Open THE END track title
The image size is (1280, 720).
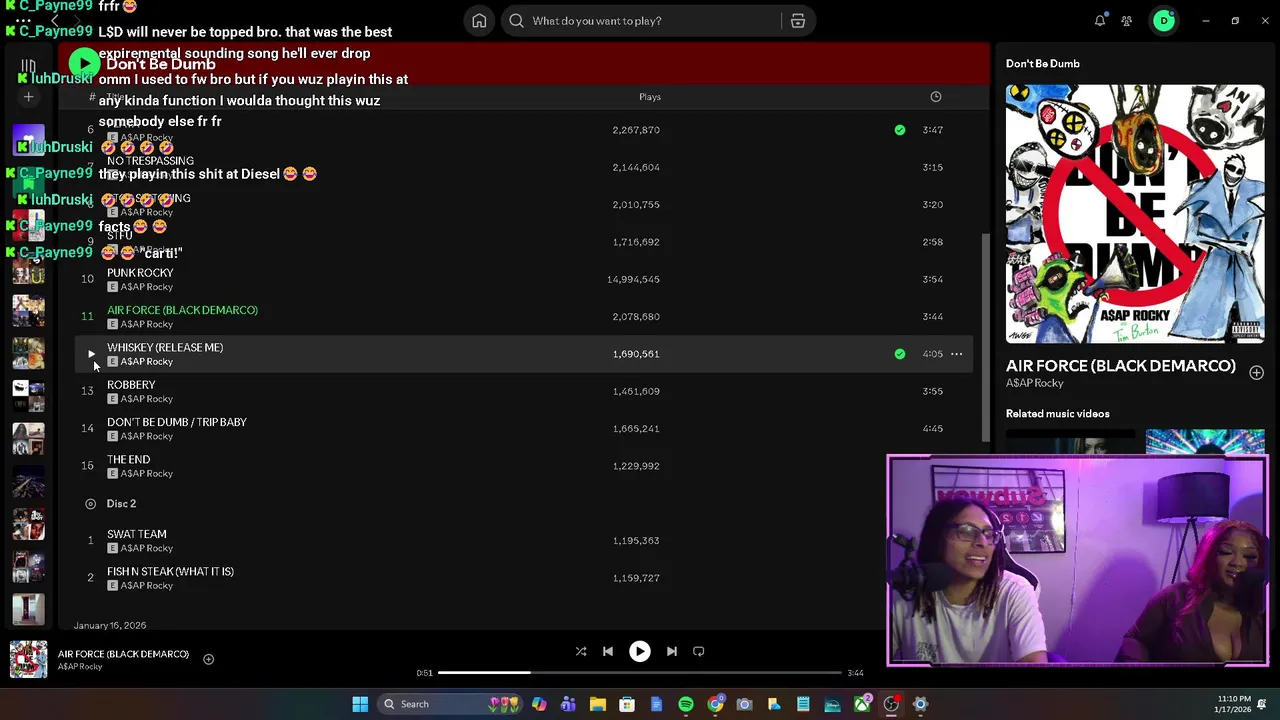tap(128, 460)
